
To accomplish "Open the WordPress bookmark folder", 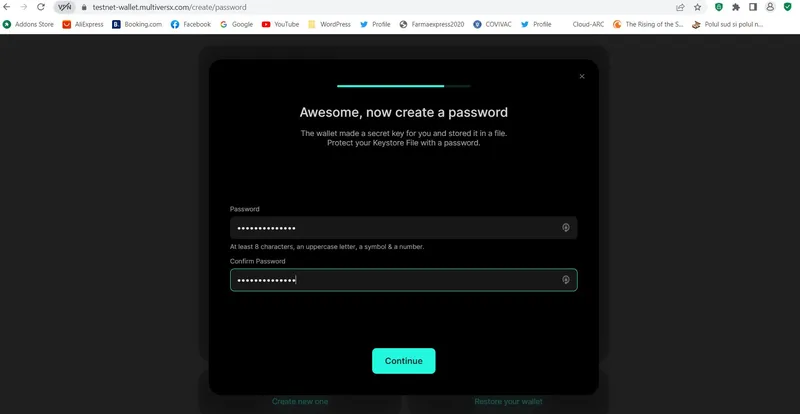I will click(329, 24).
